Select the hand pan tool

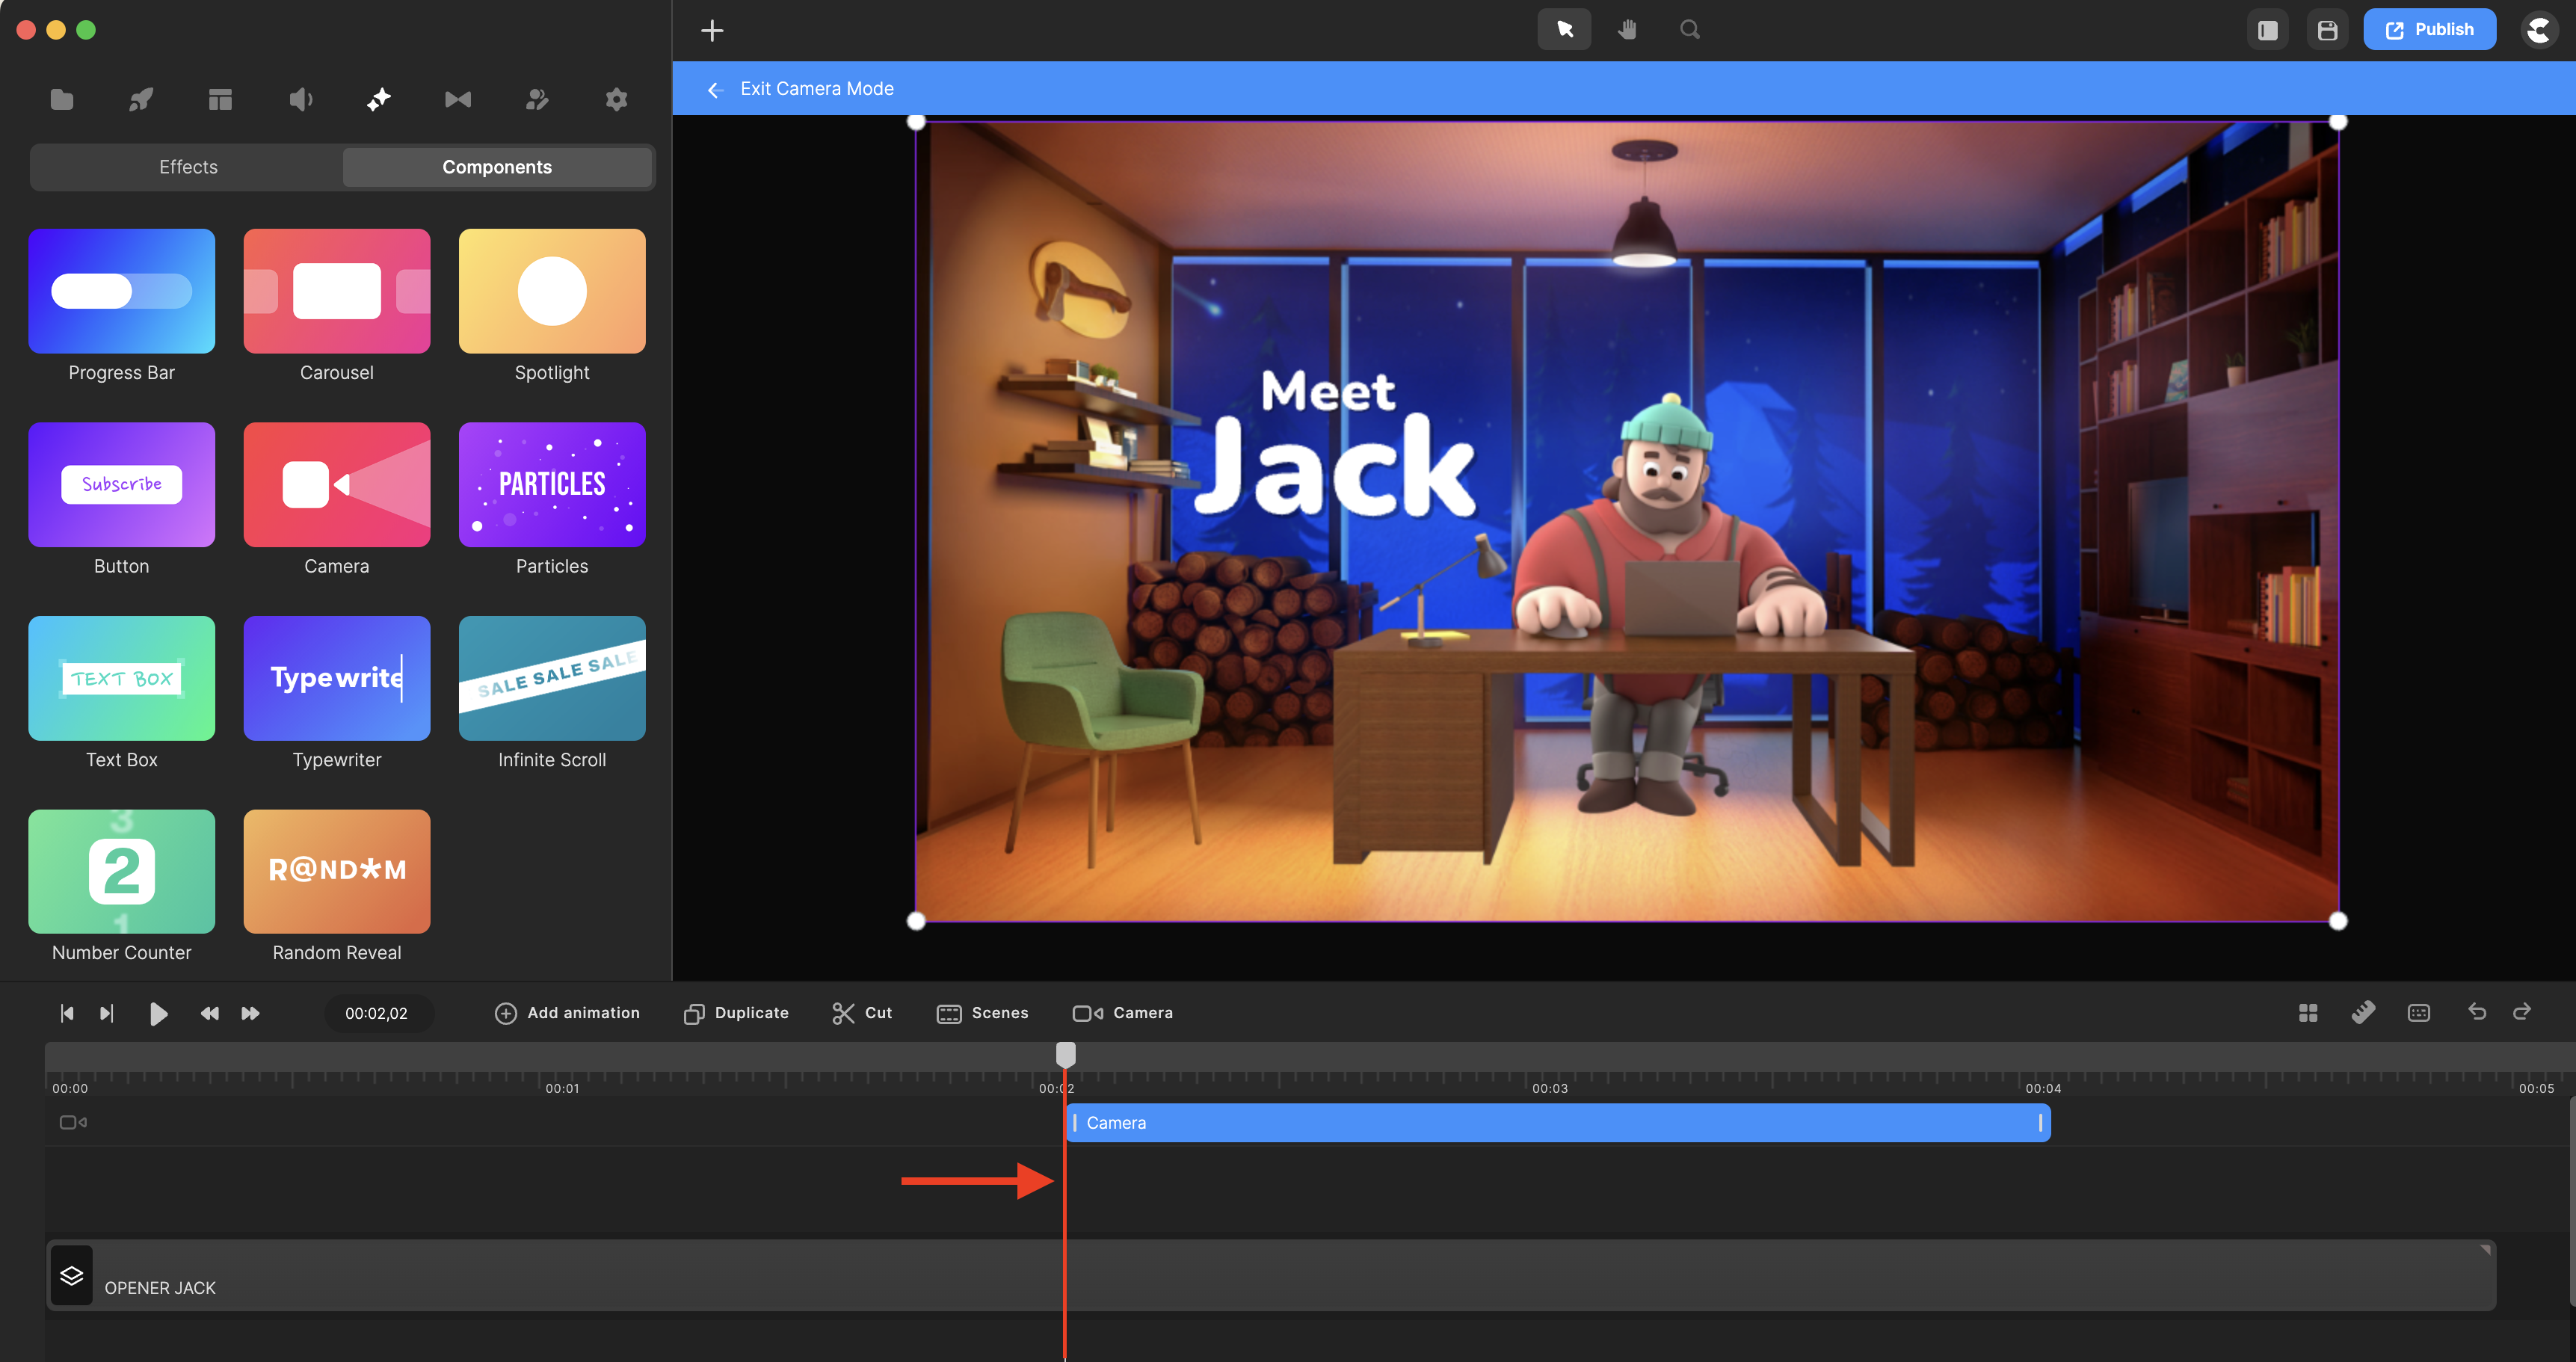click(x=1627, y=29)
